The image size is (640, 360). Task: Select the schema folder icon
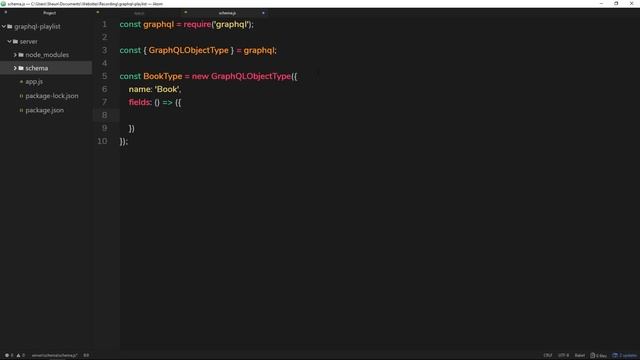(x=21, y=68)
